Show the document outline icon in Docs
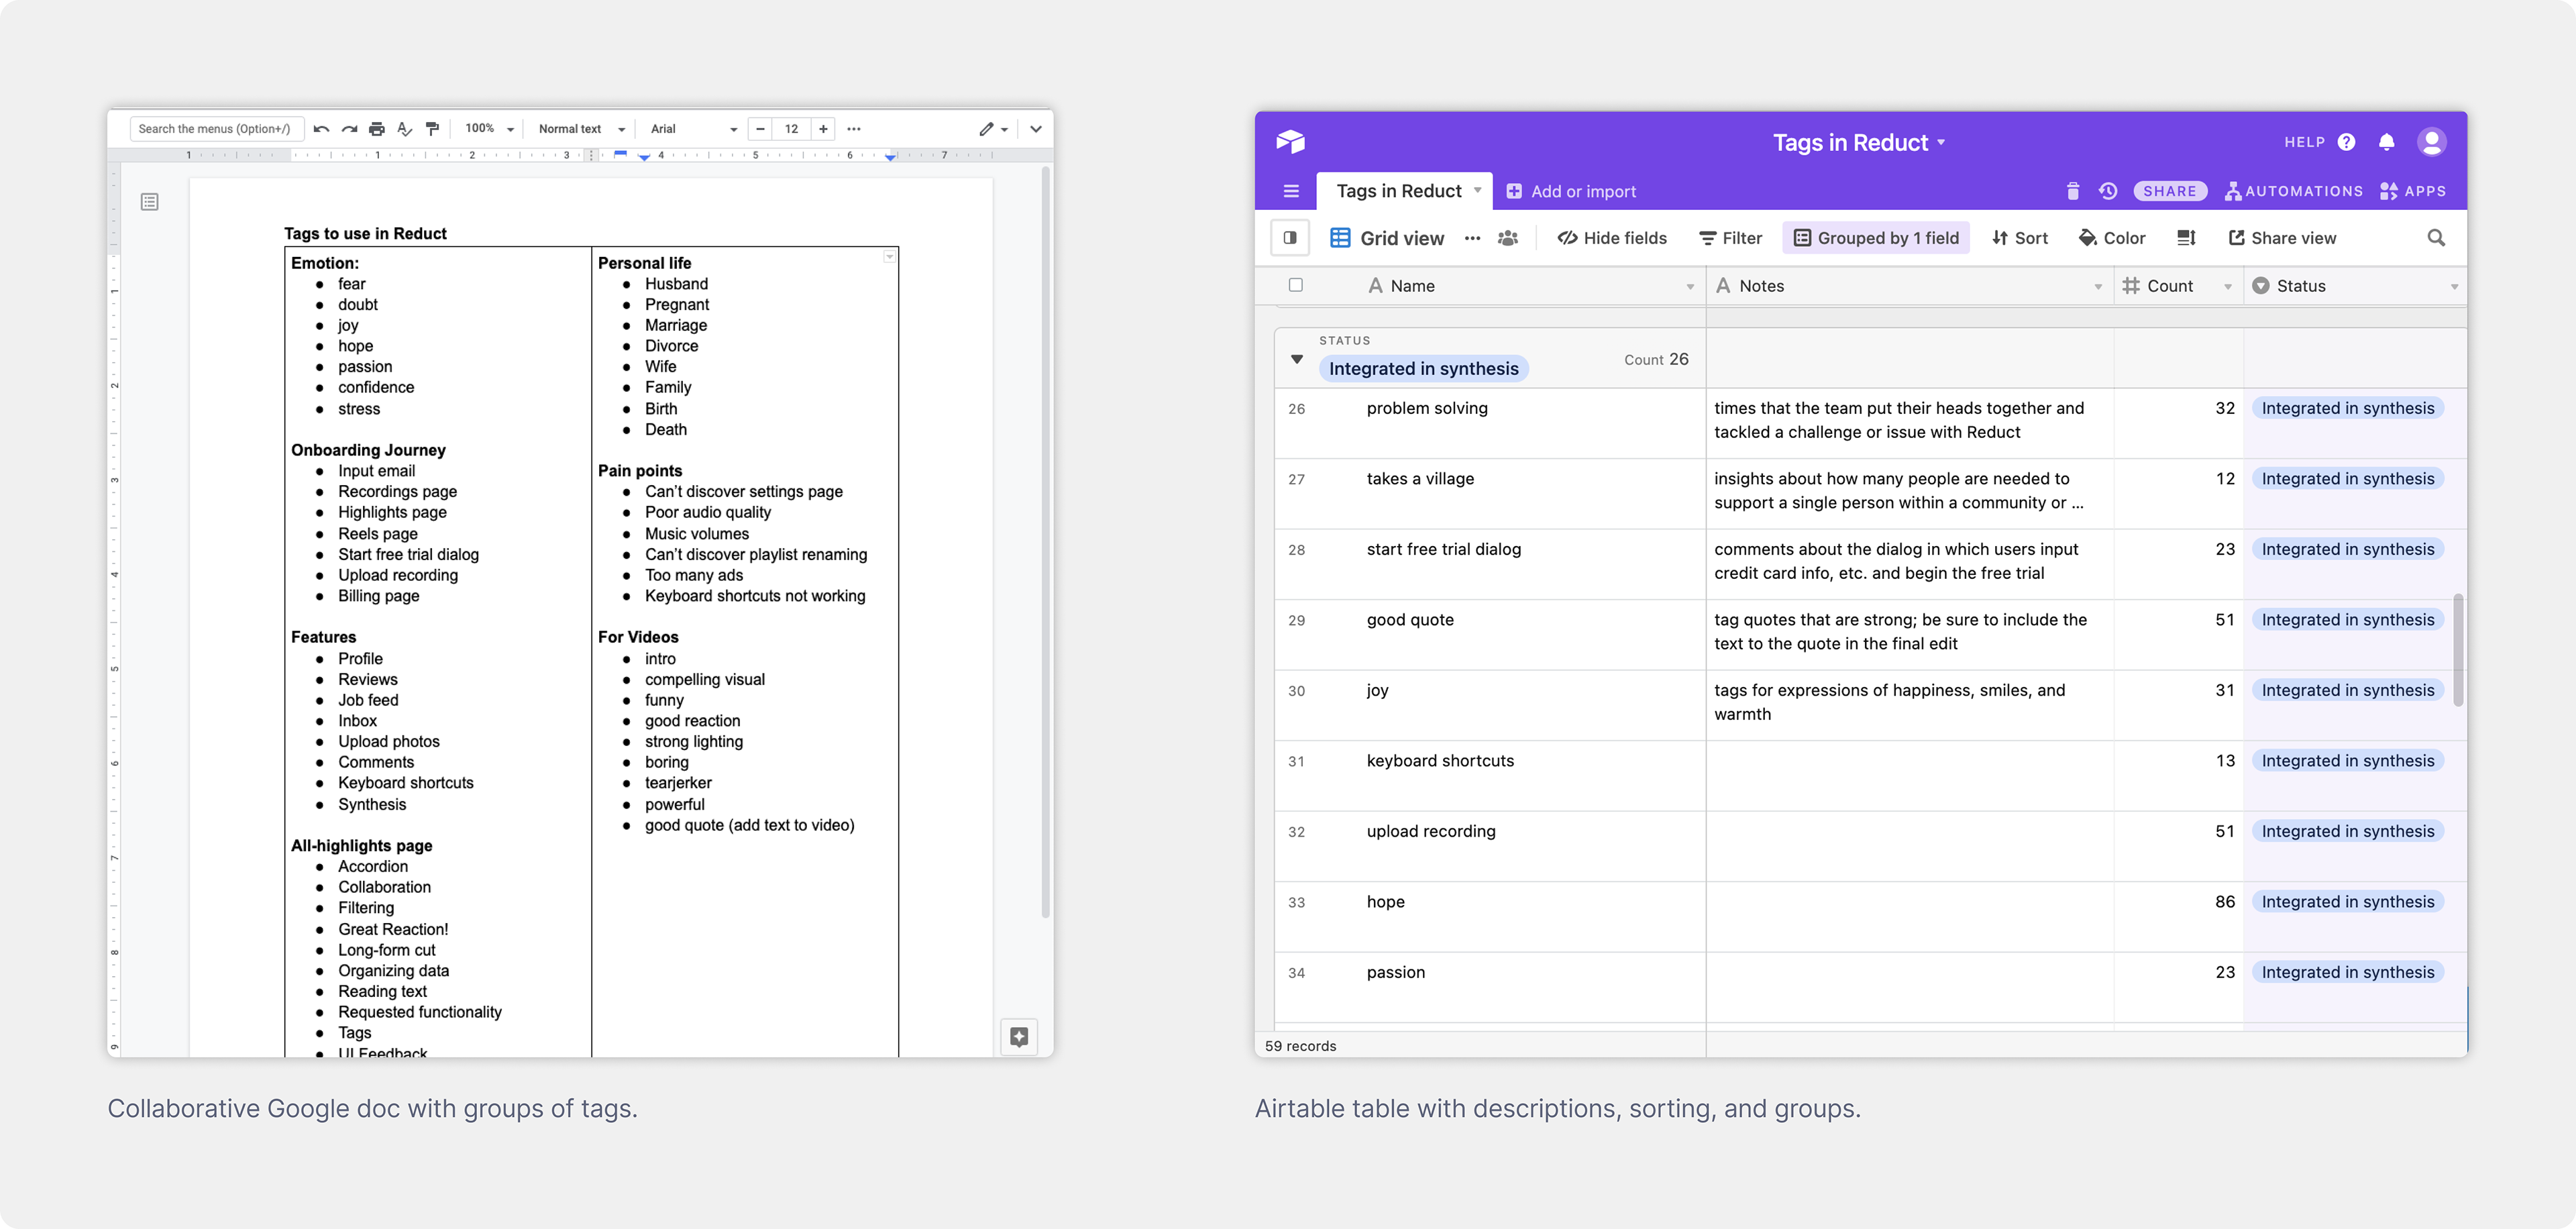2576x1229 pixels. tap(150, 202)
